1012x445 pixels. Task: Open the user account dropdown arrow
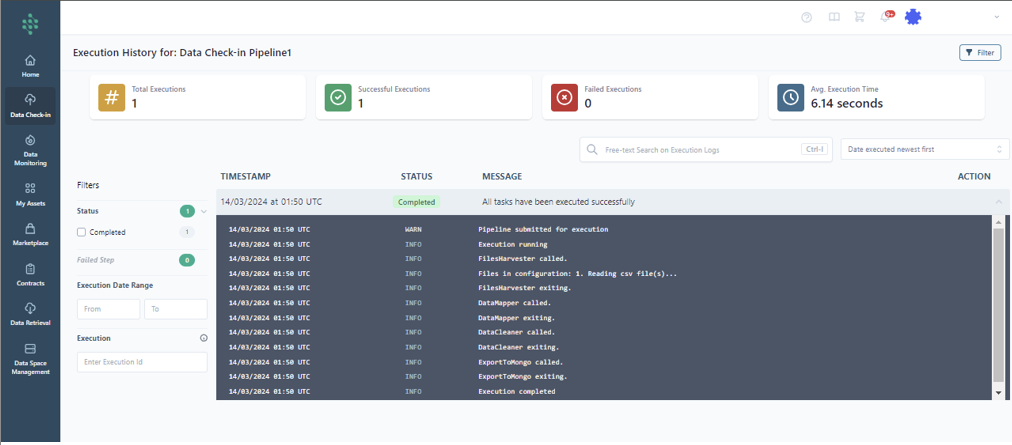coord(996,17)
